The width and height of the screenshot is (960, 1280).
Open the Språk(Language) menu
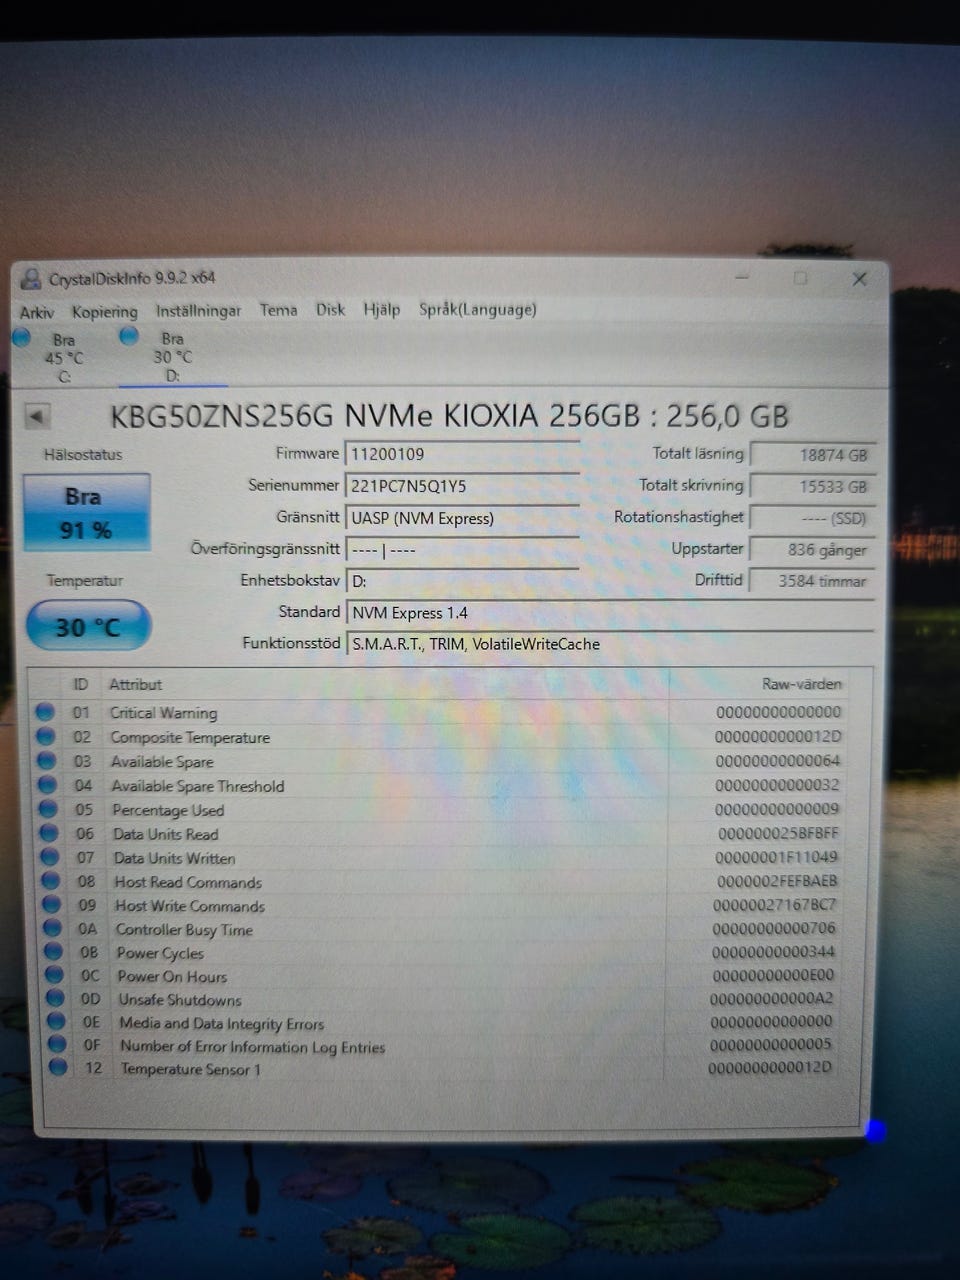tap(478, 310)
